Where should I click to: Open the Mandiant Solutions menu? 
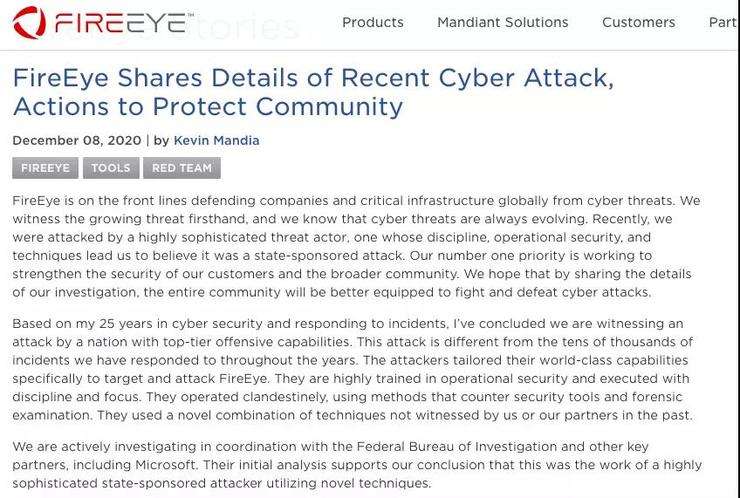click(503, 22)
